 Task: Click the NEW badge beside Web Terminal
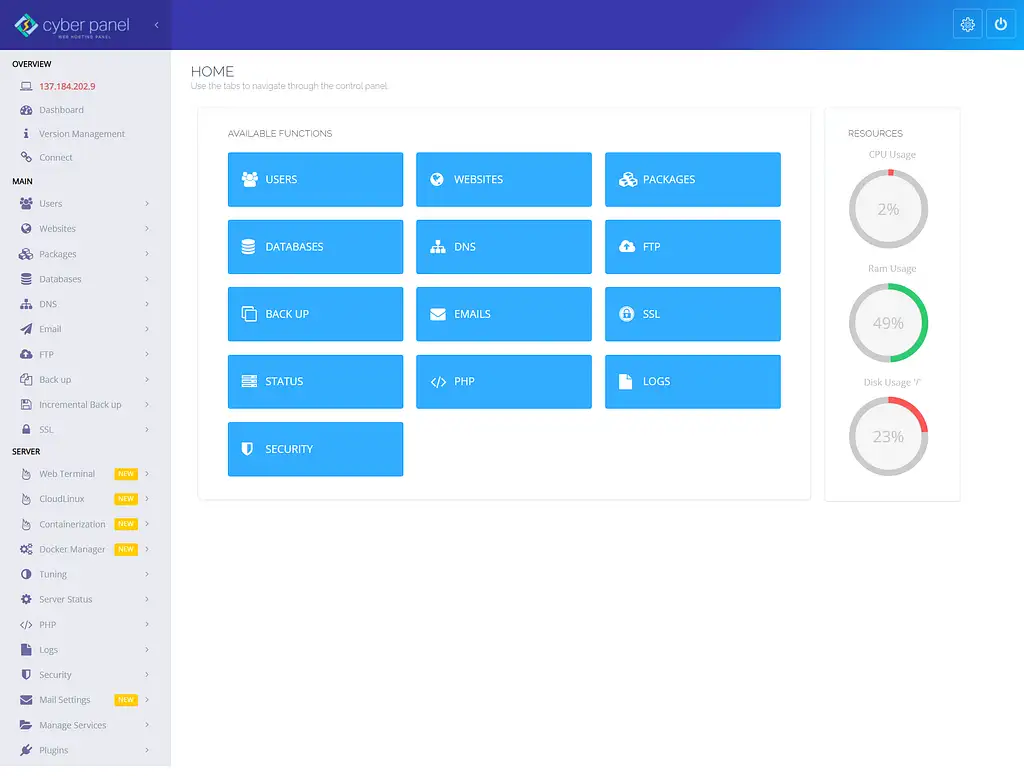(x=126, y=474)
